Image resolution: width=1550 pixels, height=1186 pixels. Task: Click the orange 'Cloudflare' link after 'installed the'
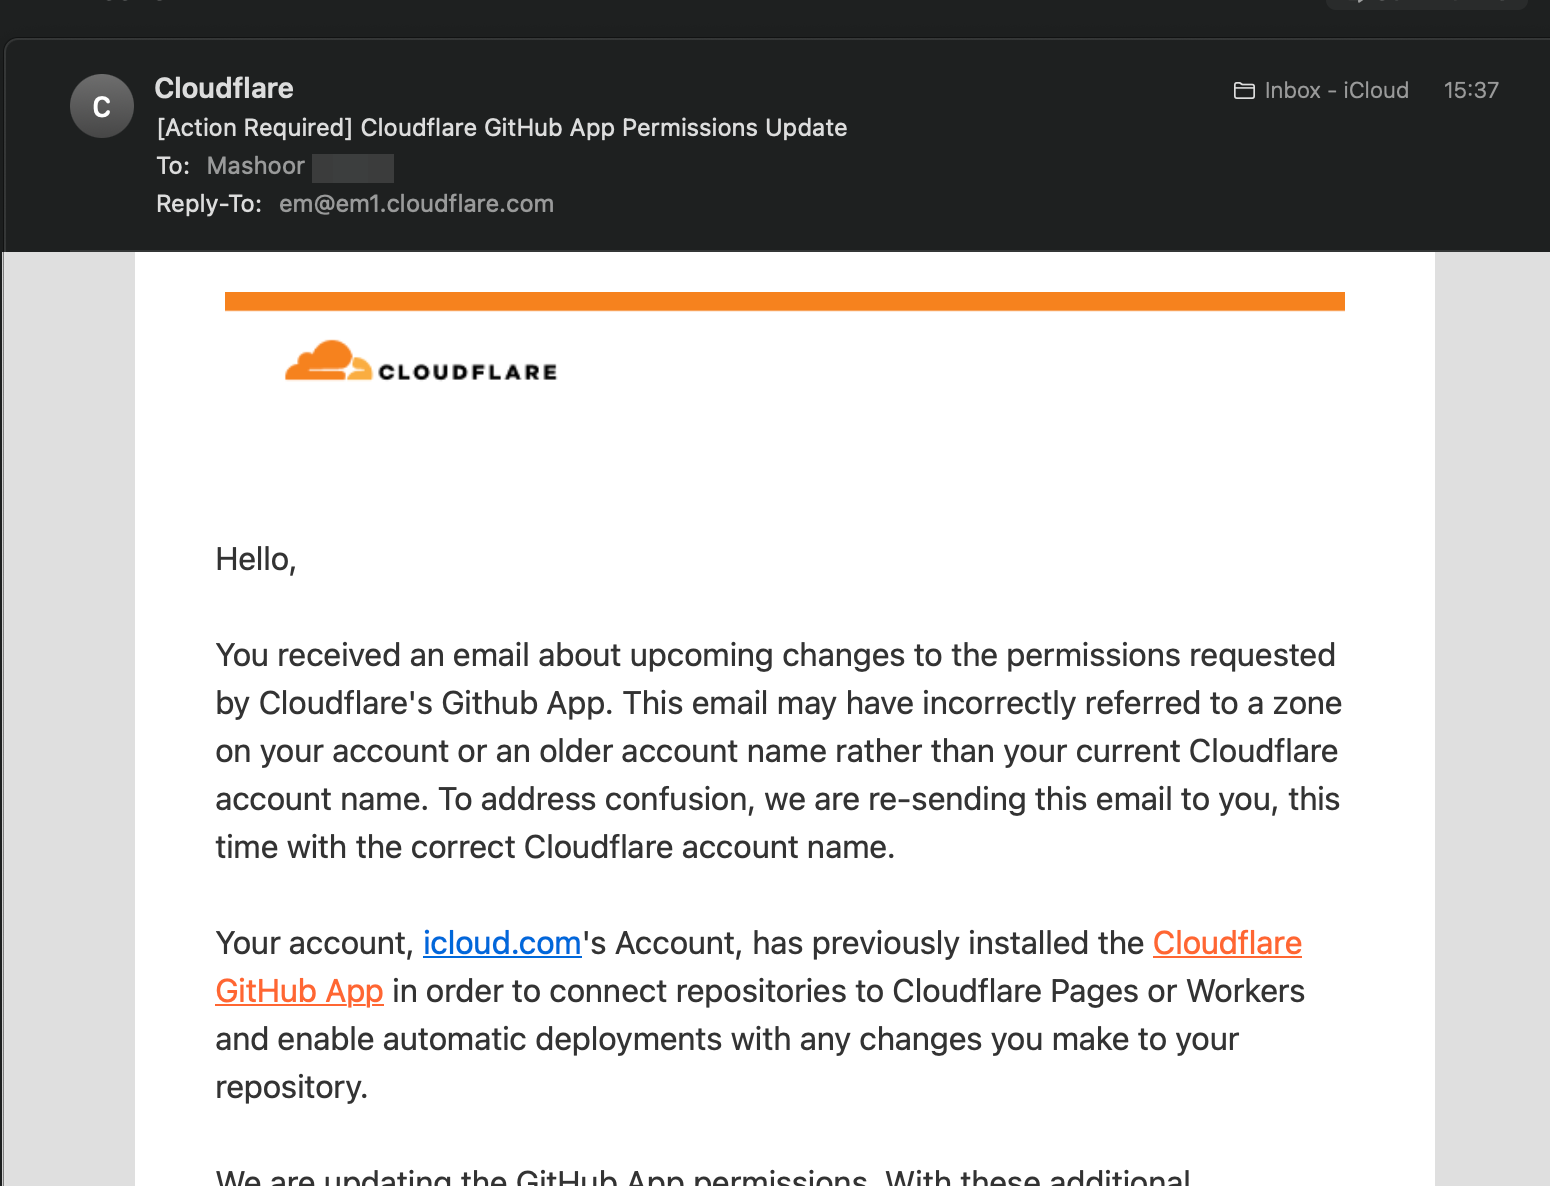[1227, 943]
